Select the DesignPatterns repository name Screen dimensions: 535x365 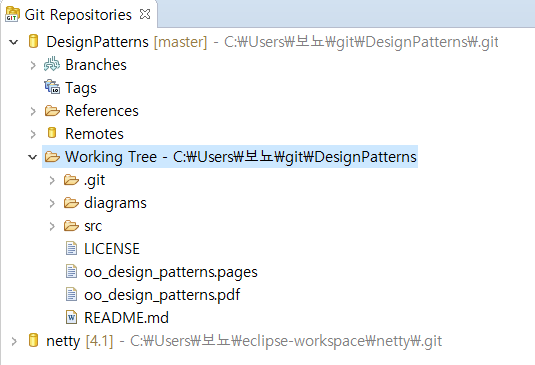click(98, 42)
